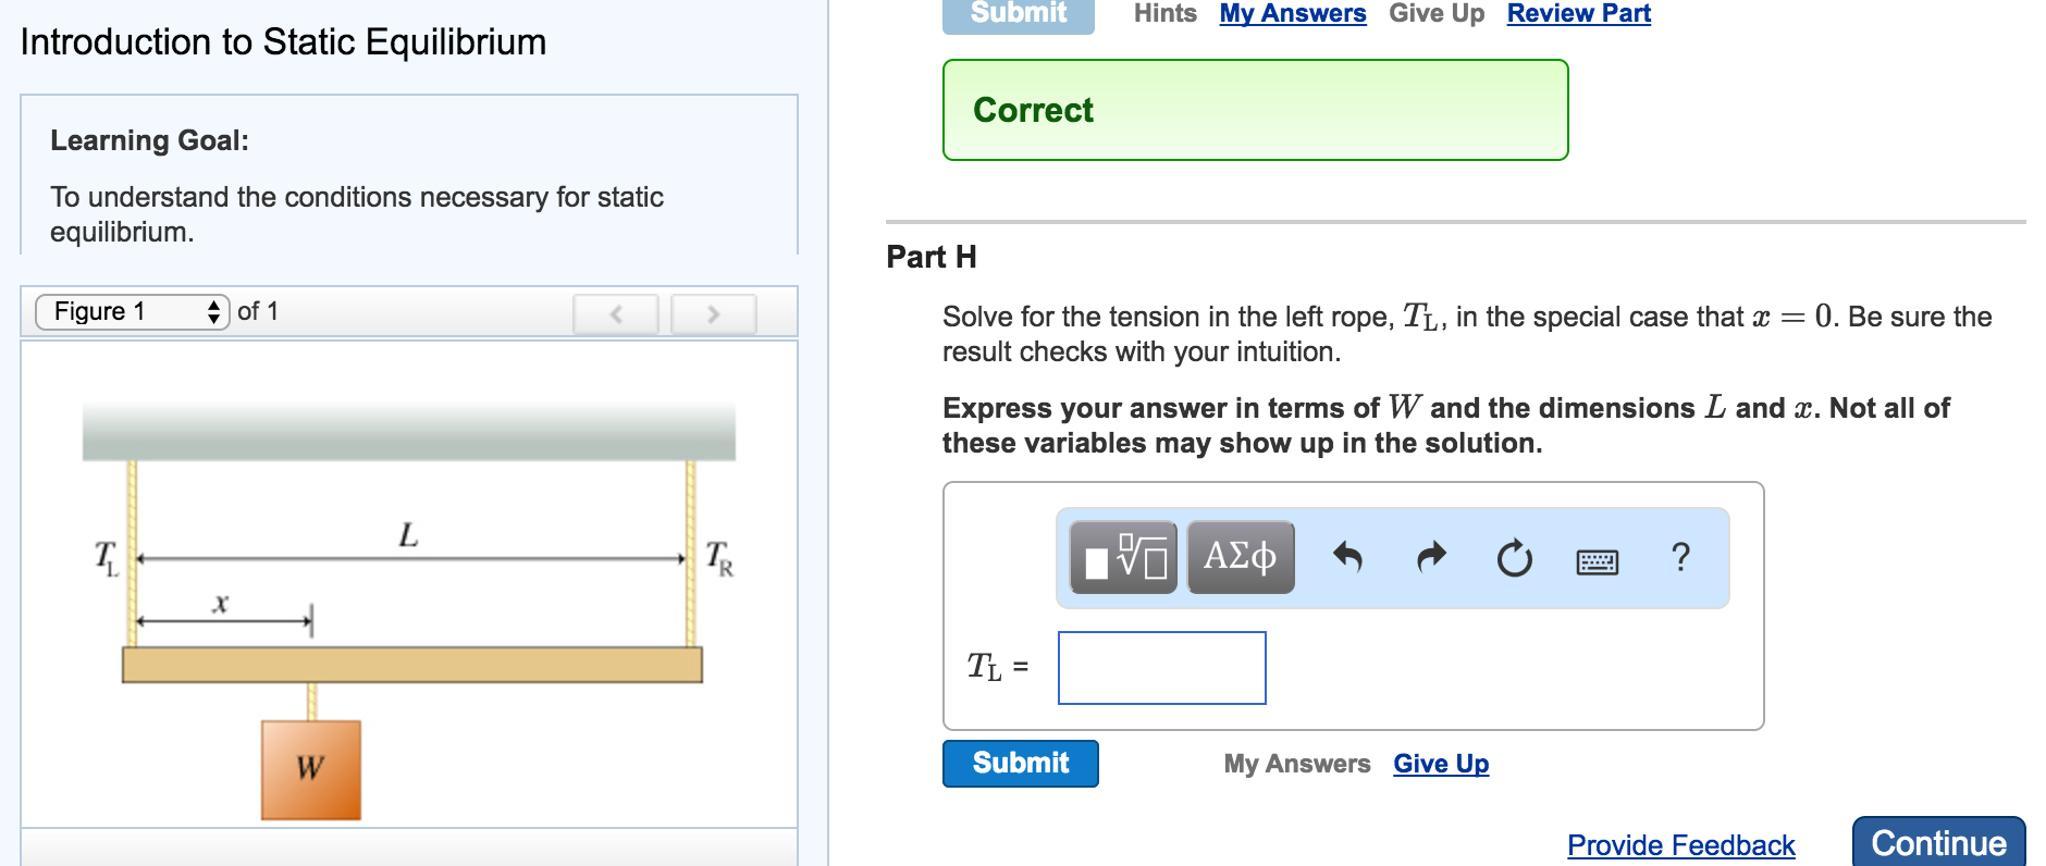The width and height of the screenshot is (2046, 866).
Task: Click Give Up link for Part H
Action: click(1440, 764)
